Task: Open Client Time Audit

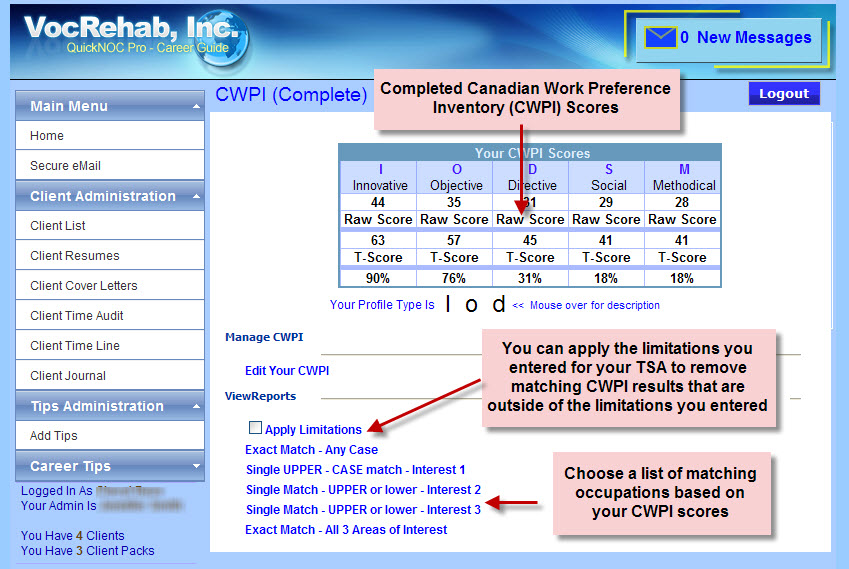Action: pos(77,316)
